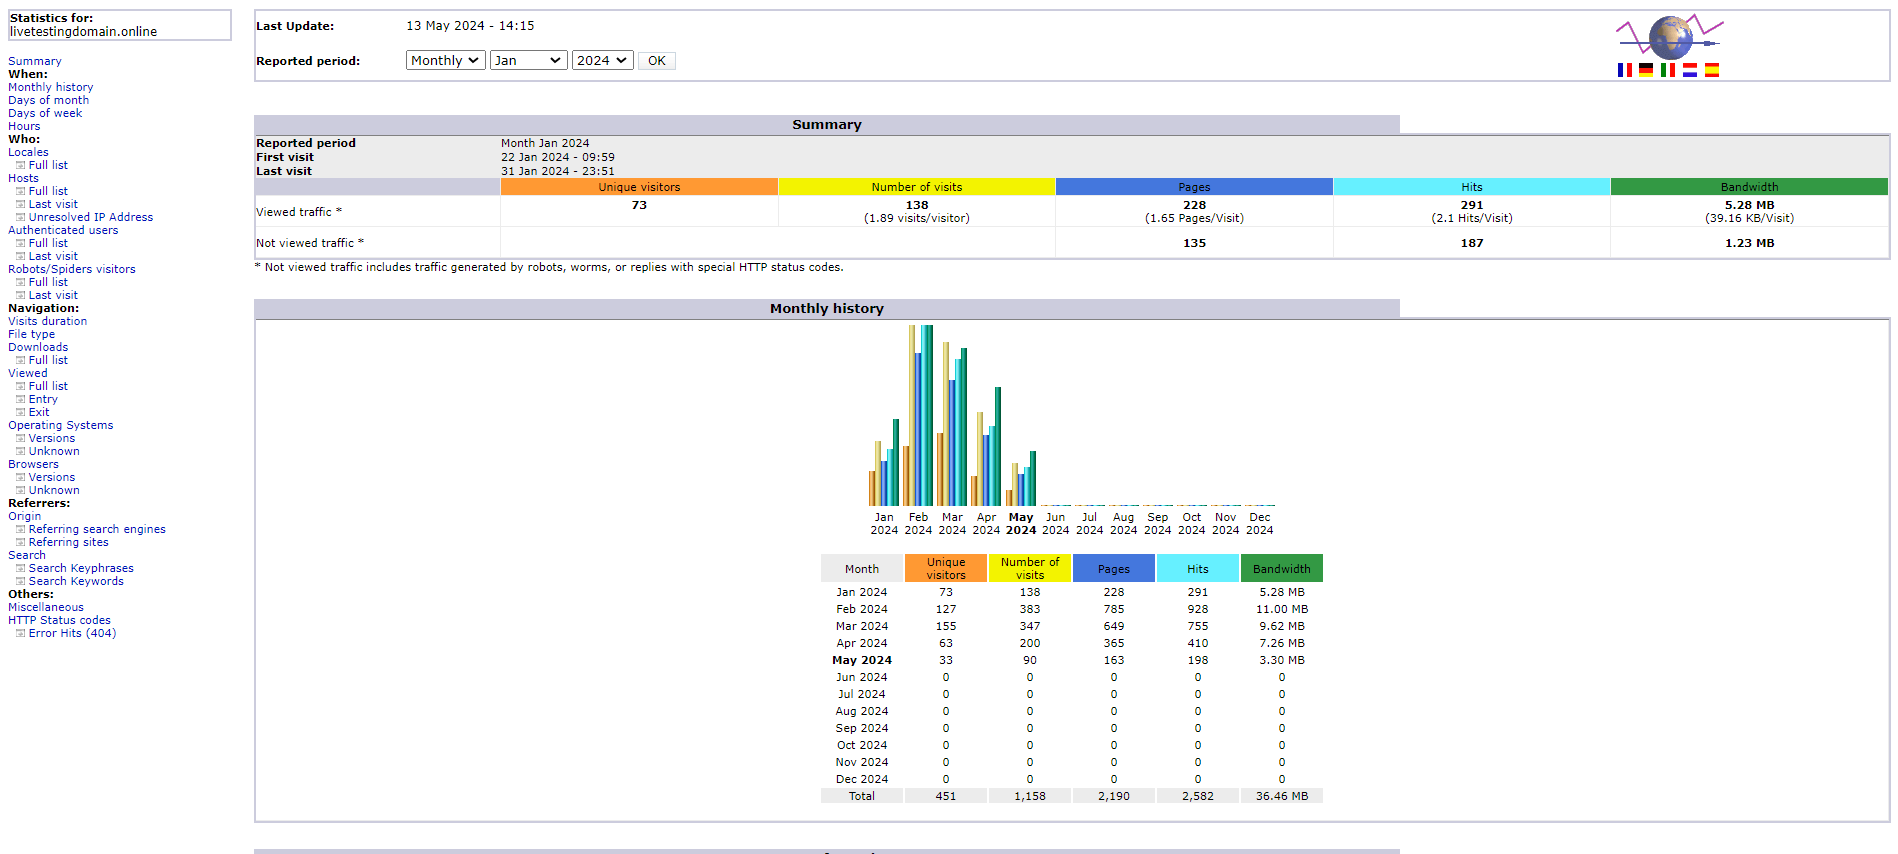This screenshot has width=1898, height=854.
Task: Click the Mar 2024 row in history table
Action: (1072, 626)
